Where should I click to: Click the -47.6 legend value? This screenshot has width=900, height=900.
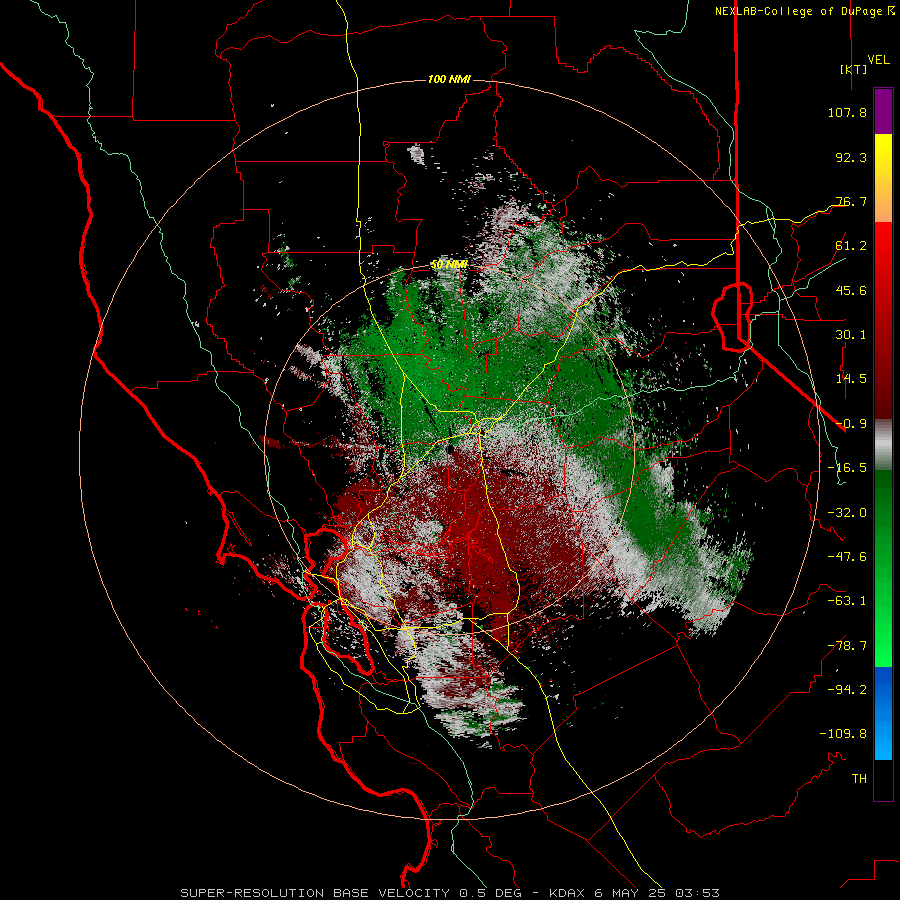click(847, 557)
